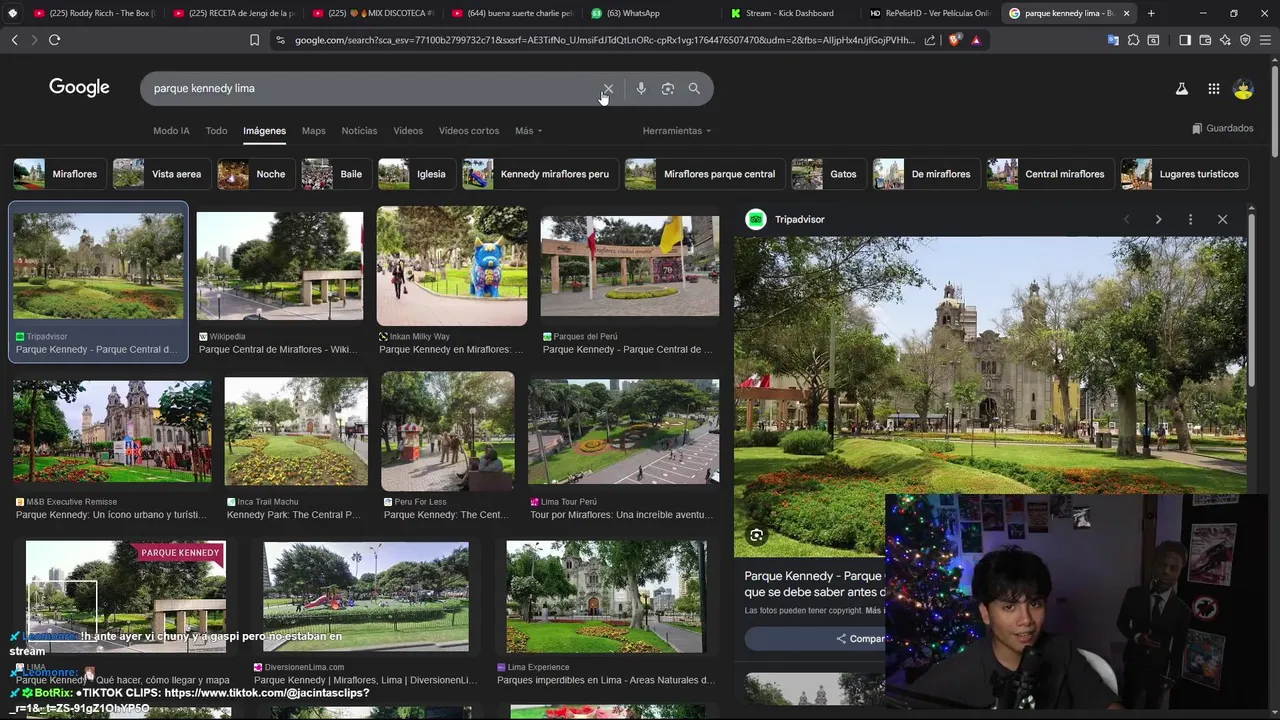Open the browser main hamburger menu
The height and width of the screenshot is (720, 1280).
[x=1265, y=40]
